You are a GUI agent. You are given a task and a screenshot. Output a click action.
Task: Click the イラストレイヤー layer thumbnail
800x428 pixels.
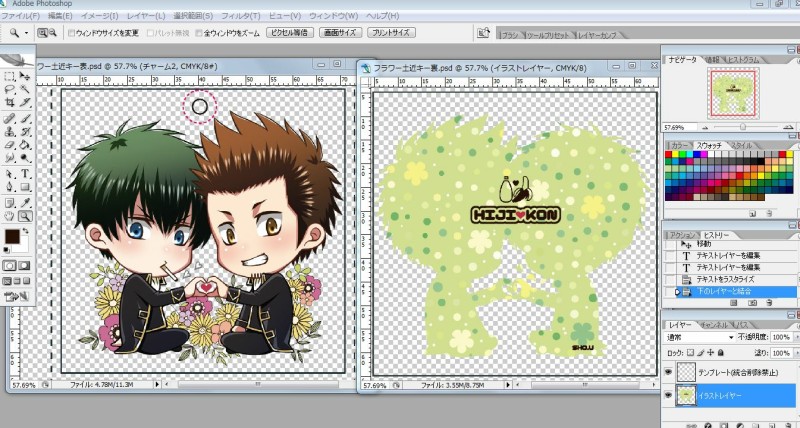pyautogui.click(x=686, y=396)
